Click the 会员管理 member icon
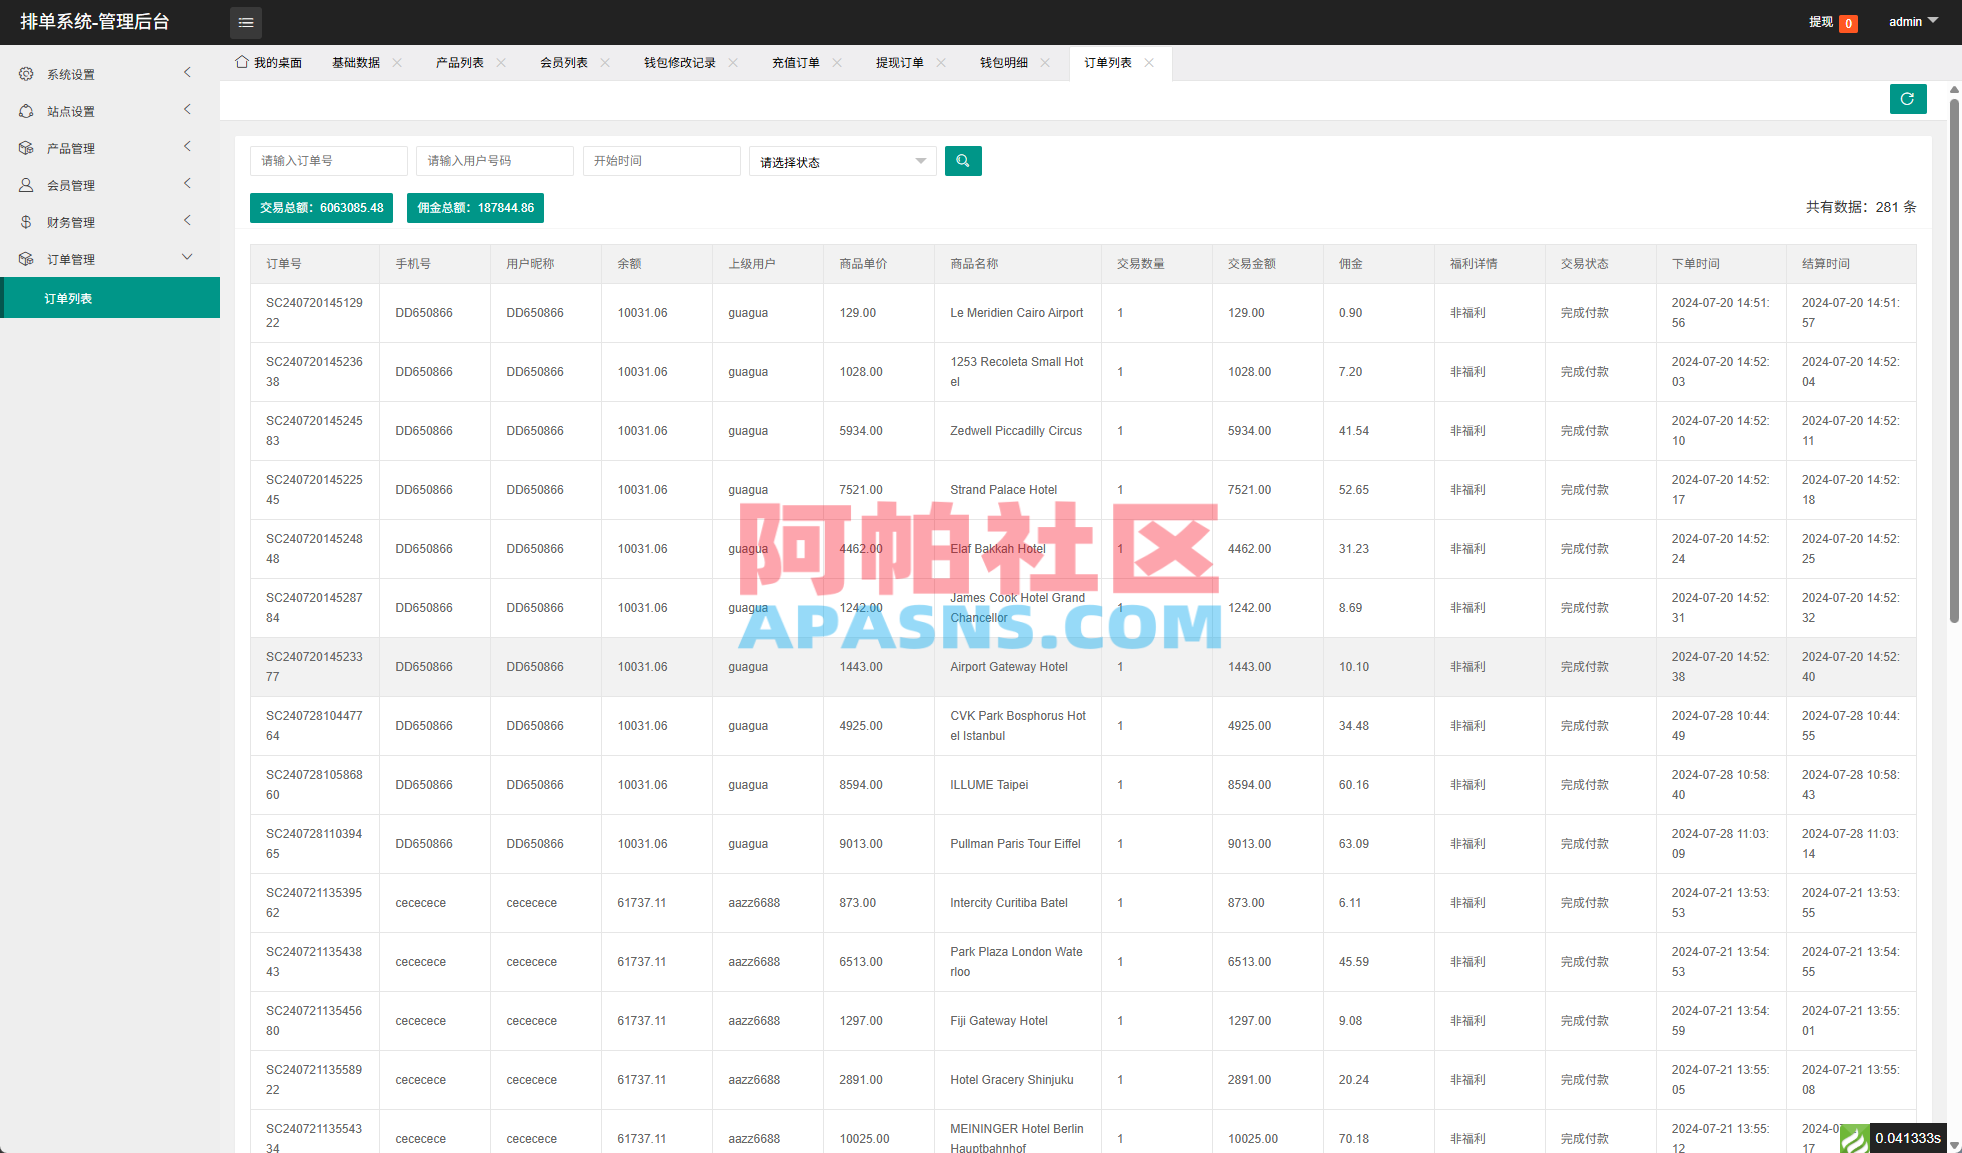The height and width of the screenshot is (1153, 1962). tap(25, 184)
